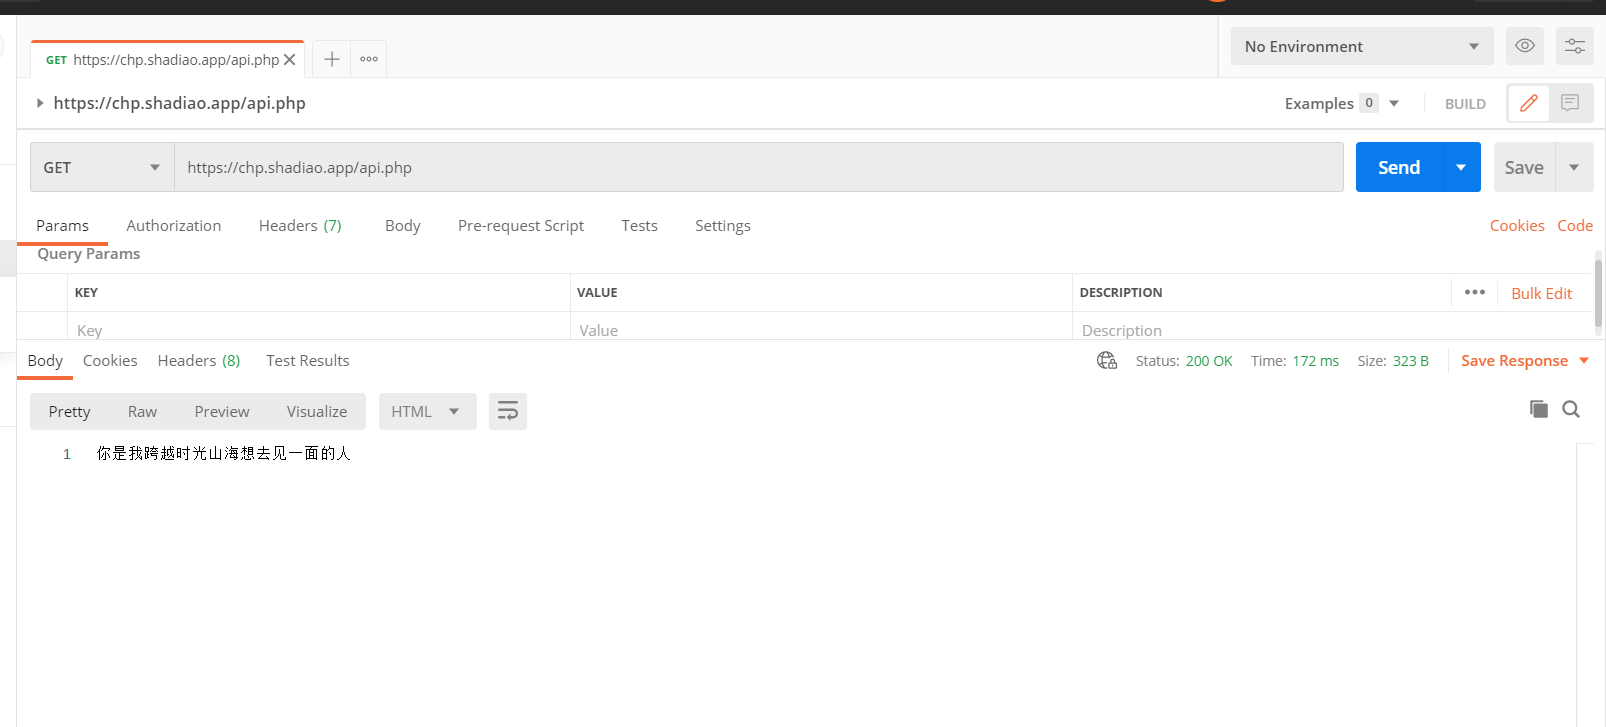
Task: Open a new request tab with plus icon
Action: point(332,59)
